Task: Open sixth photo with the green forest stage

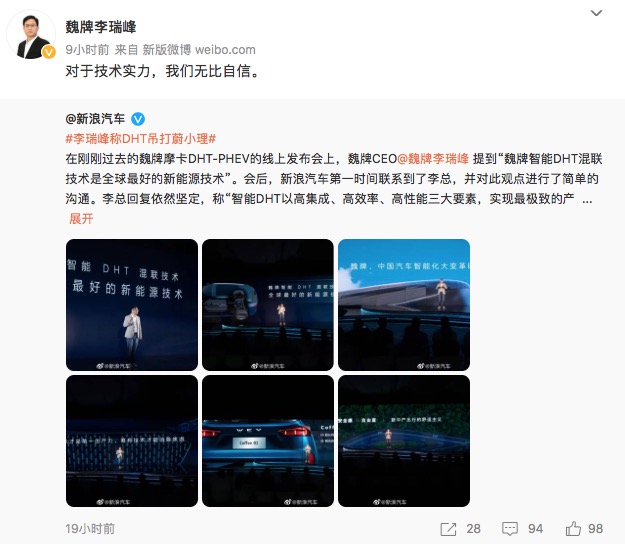Action: coord(404,441)
